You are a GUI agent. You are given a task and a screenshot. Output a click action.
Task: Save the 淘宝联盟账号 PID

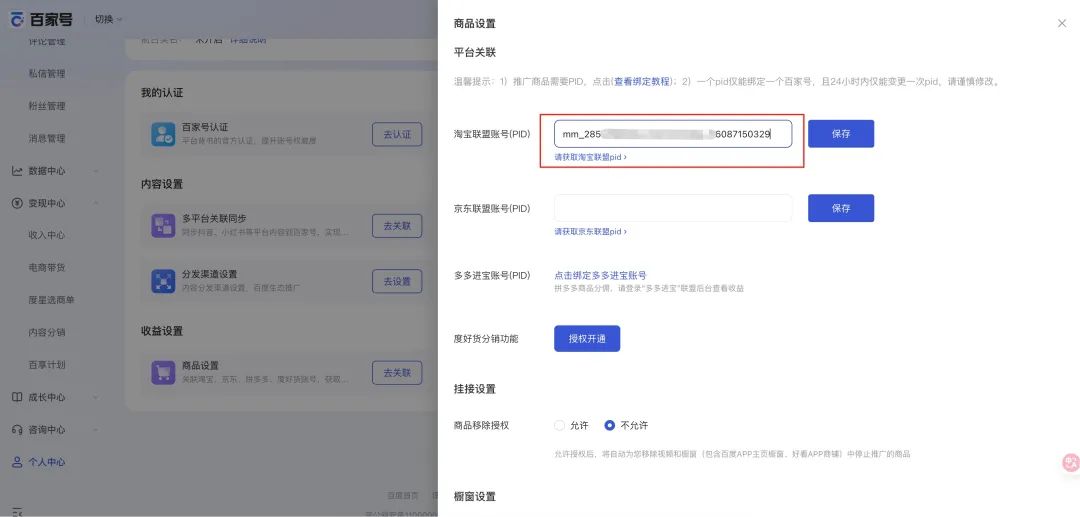841,134
